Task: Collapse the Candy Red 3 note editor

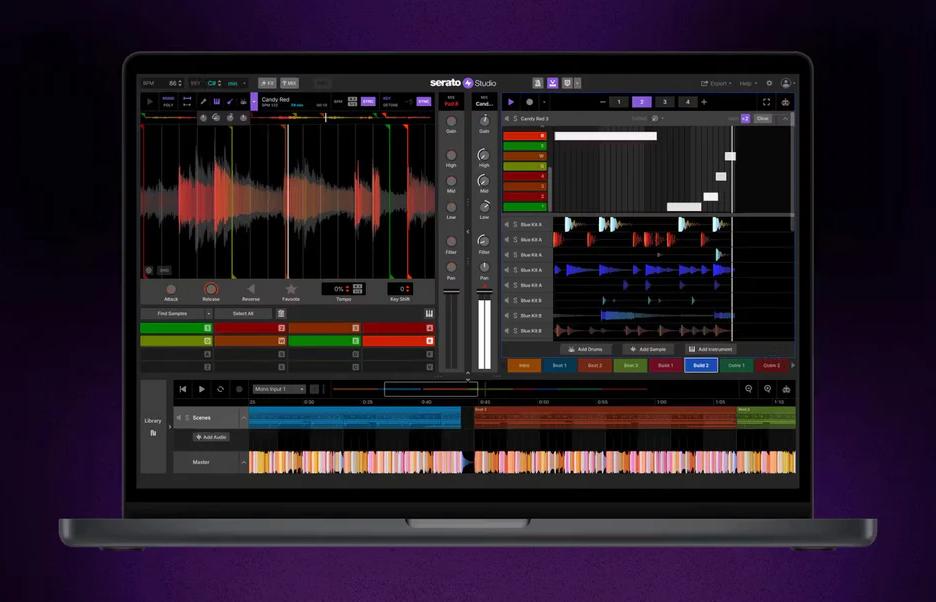Action: coord(786,119)
